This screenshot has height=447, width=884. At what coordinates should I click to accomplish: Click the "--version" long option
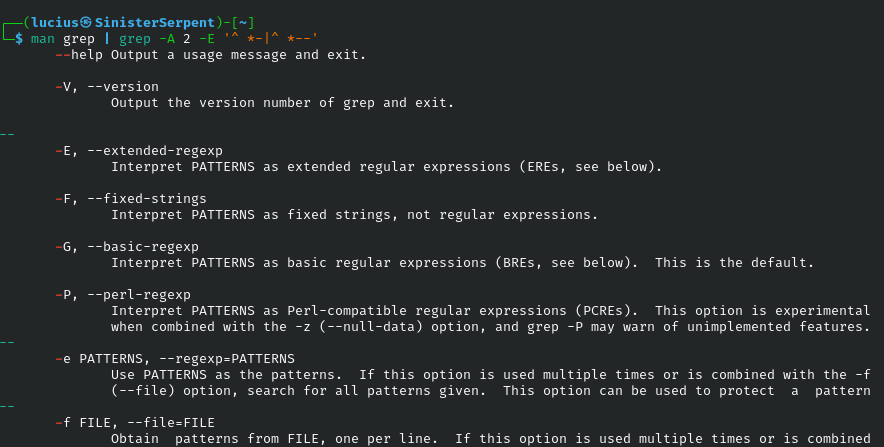(123, 86)
